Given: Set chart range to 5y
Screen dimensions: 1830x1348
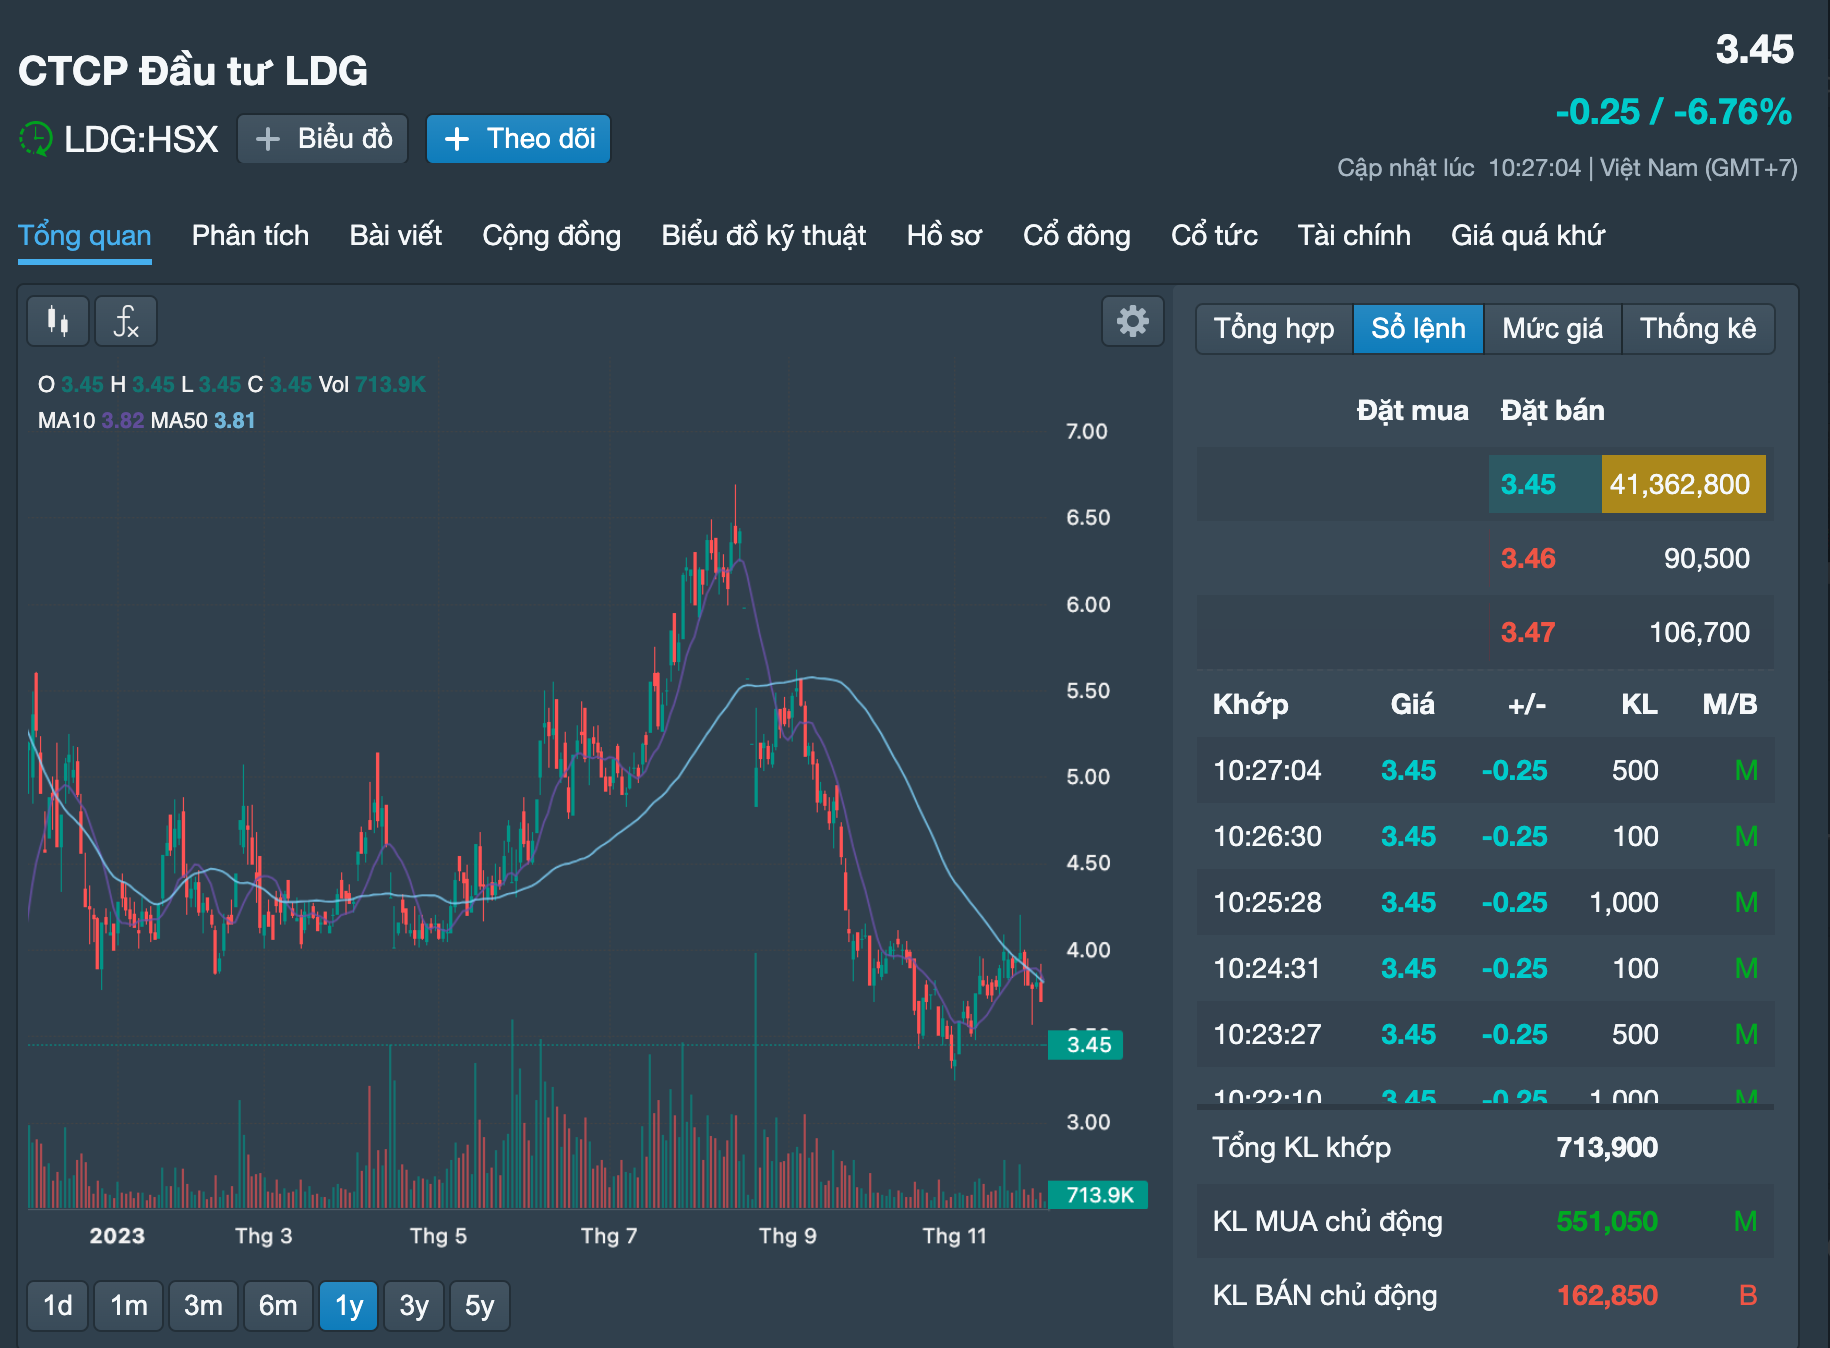Looking at the screenshot, I should tap(479, 1306).
